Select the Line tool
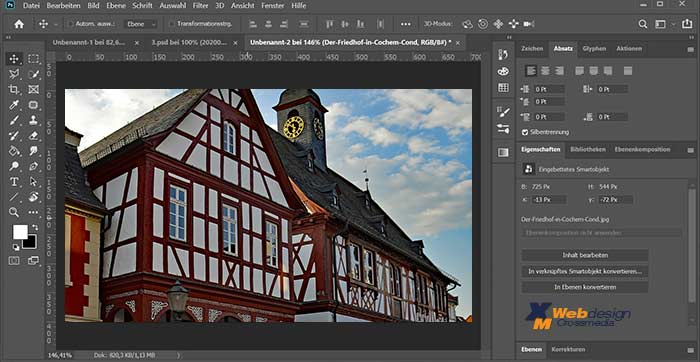The width and height of the screenshot is (700, 362). (x=14, y=197)
